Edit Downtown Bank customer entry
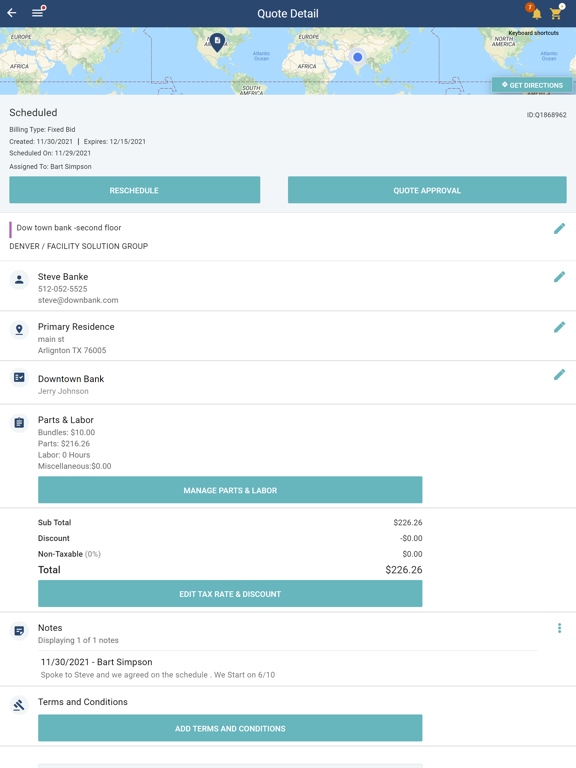Viewport: 576px width, 768px height. 559,375
